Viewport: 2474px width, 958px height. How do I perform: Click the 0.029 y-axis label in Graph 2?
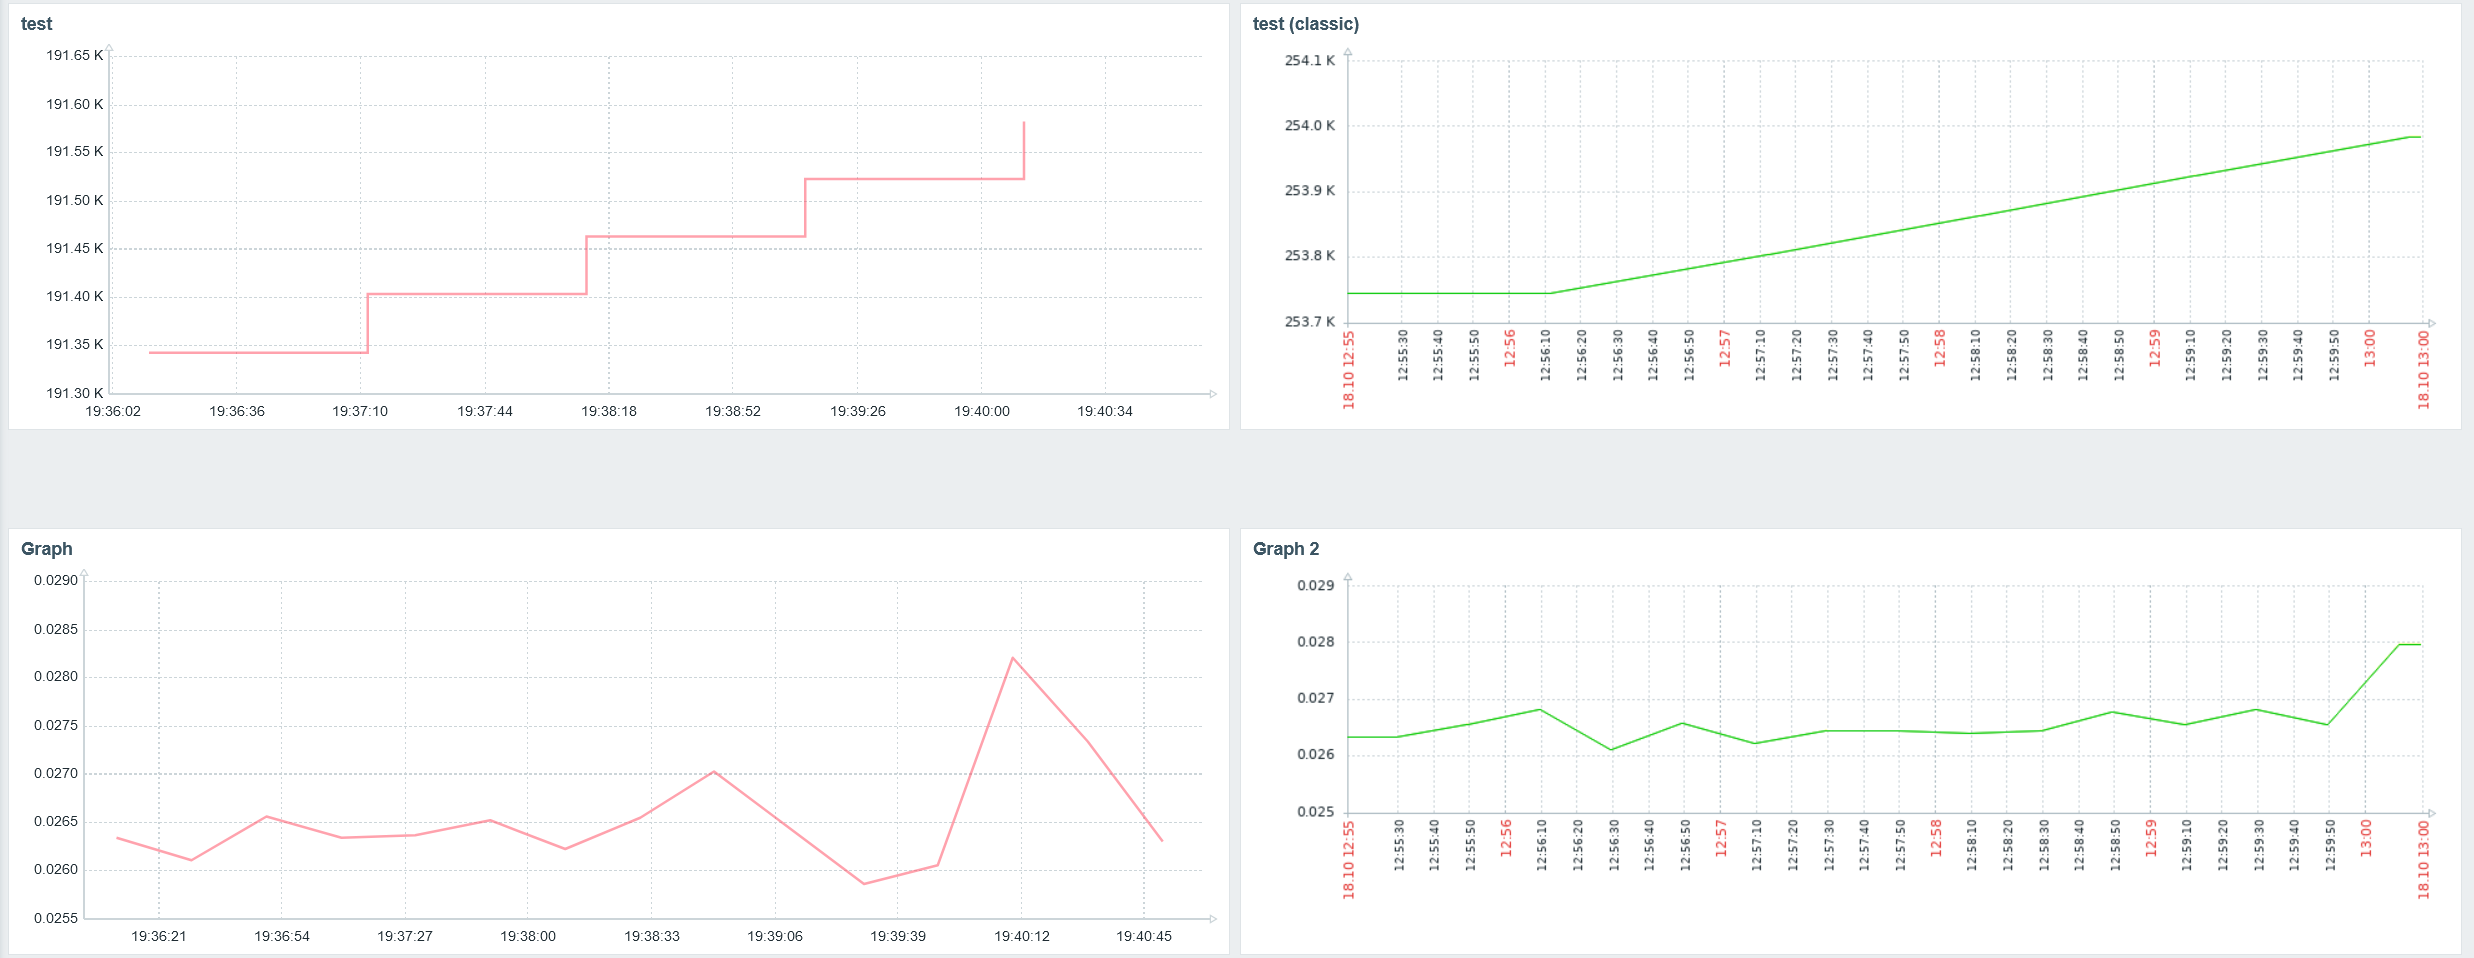[1315, 586]
